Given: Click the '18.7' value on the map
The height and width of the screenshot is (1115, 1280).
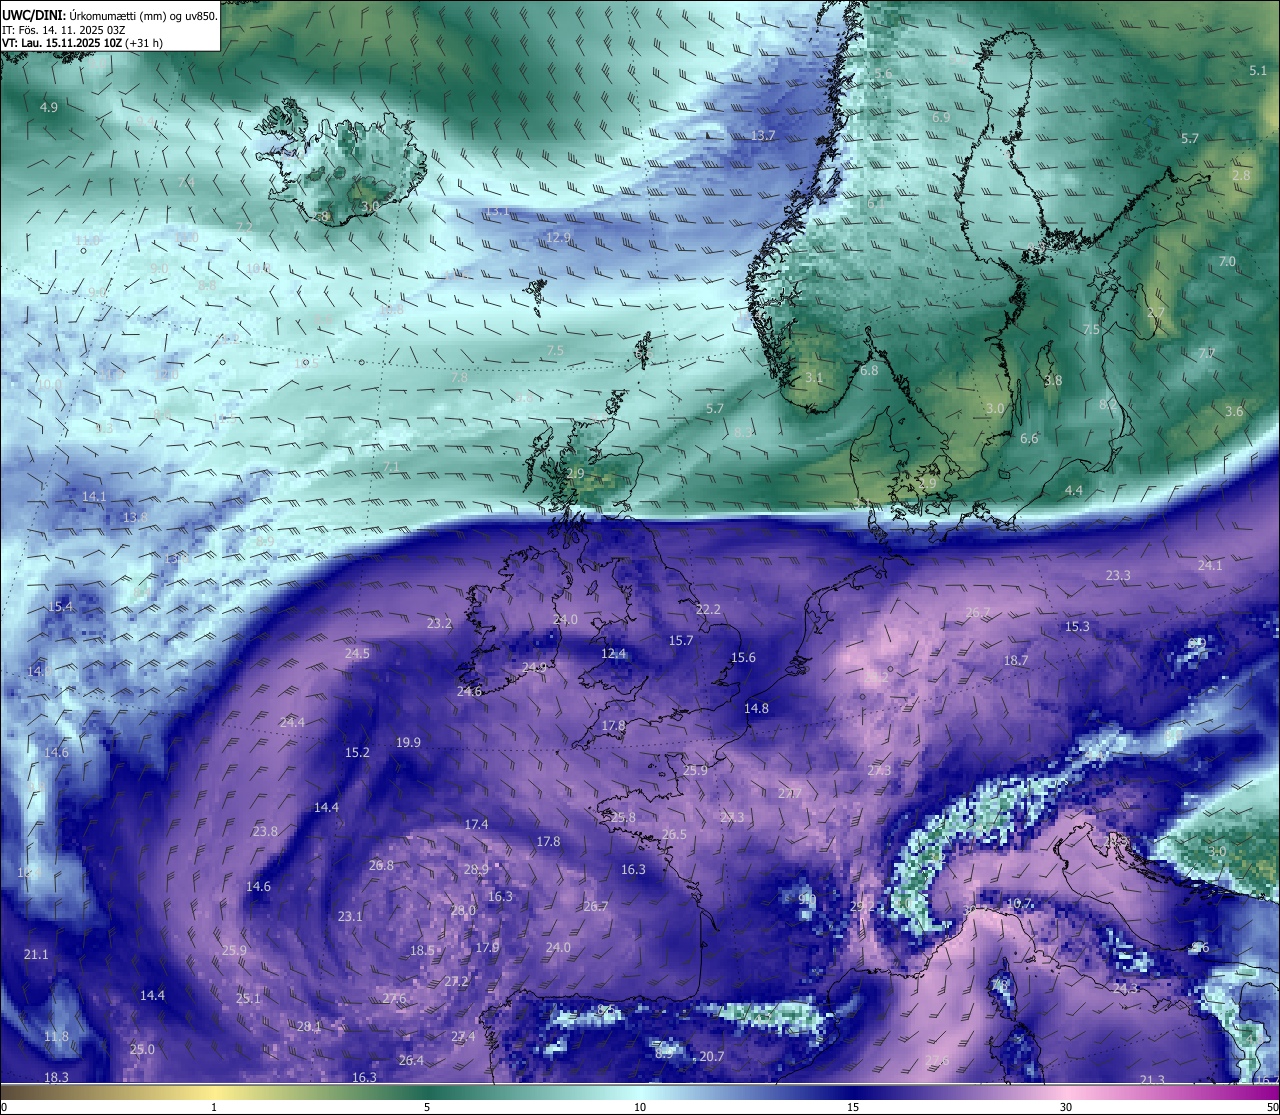Looking at the screenshot, I should [x=1016, y=660].
